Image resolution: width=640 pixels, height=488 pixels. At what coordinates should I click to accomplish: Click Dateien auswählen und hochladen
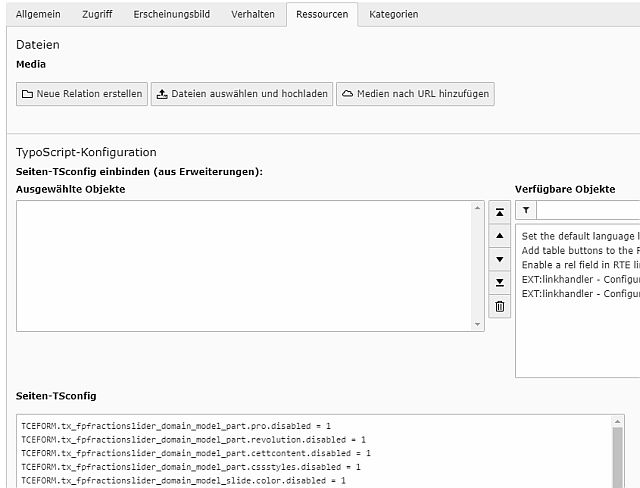tap(242, 94)
